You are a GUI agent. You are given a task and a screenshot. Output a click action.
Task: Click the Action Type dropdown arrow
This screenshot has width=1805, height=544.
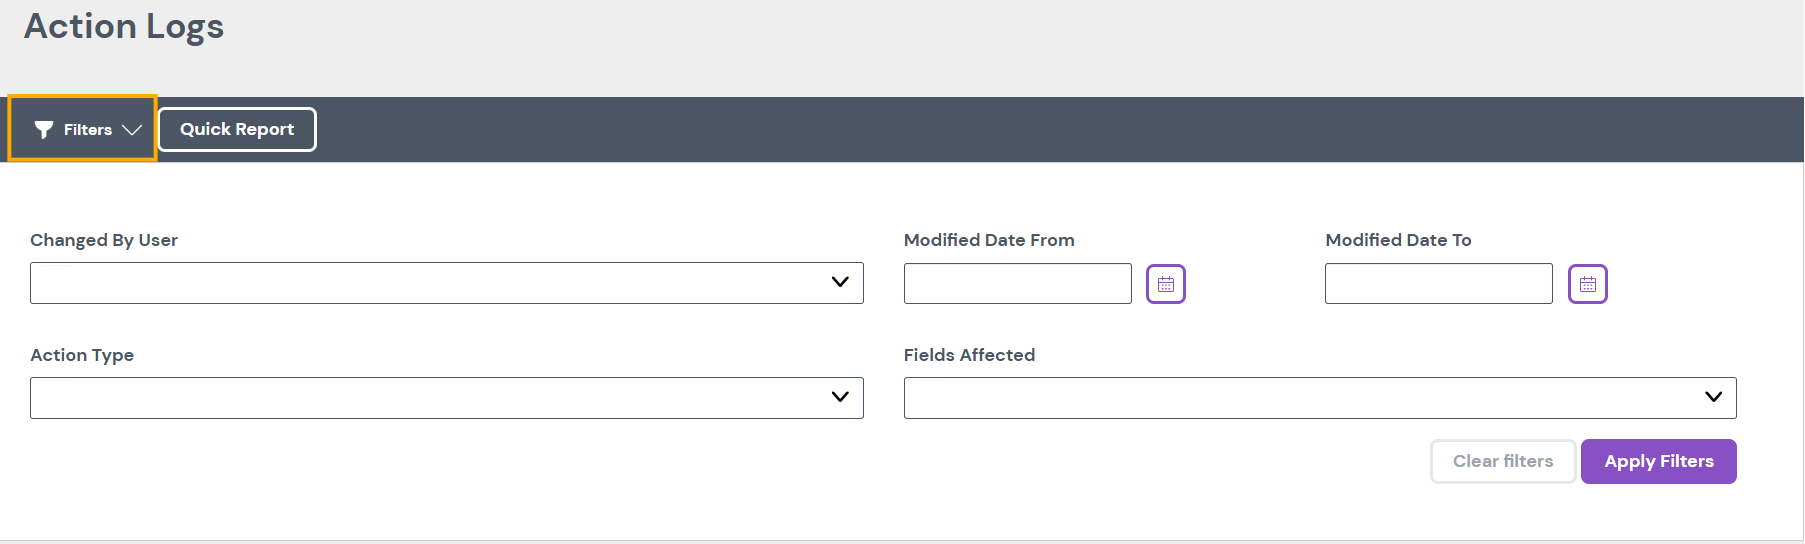[x=840, y=398]
